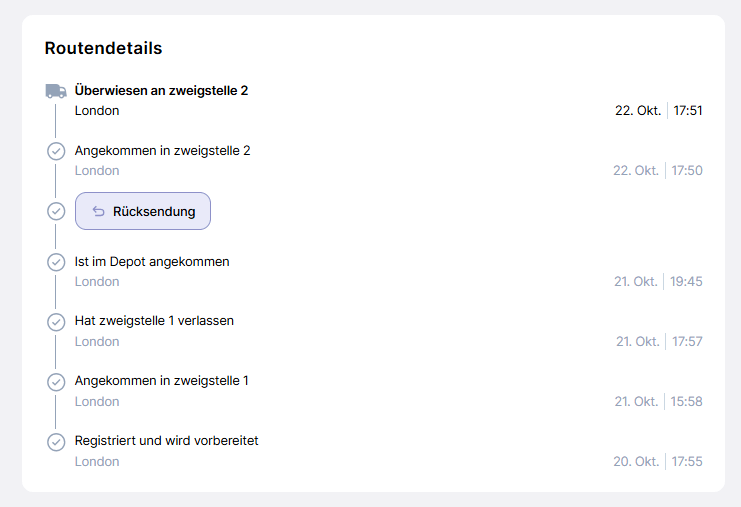Click the 22. Okt. 17:51 timestamp
The image size is (741, 507).
tap(658, 111)
